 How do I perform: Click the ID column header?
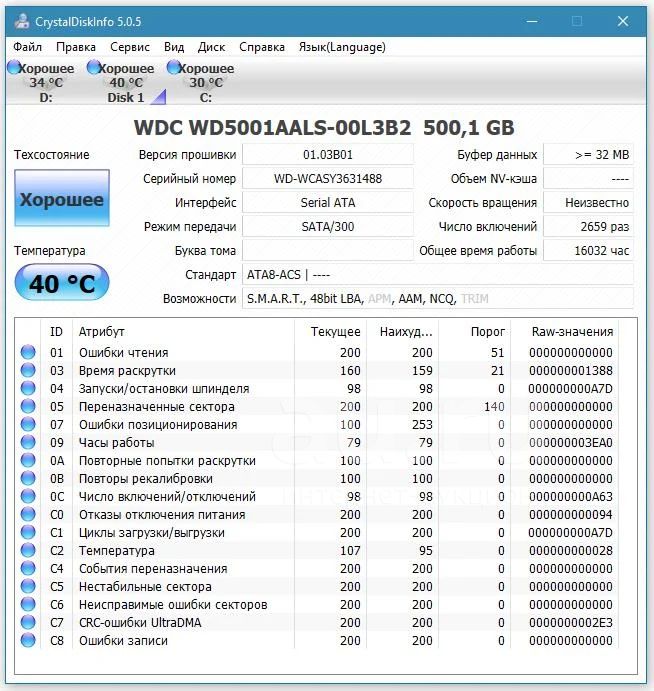click(56, 331)
